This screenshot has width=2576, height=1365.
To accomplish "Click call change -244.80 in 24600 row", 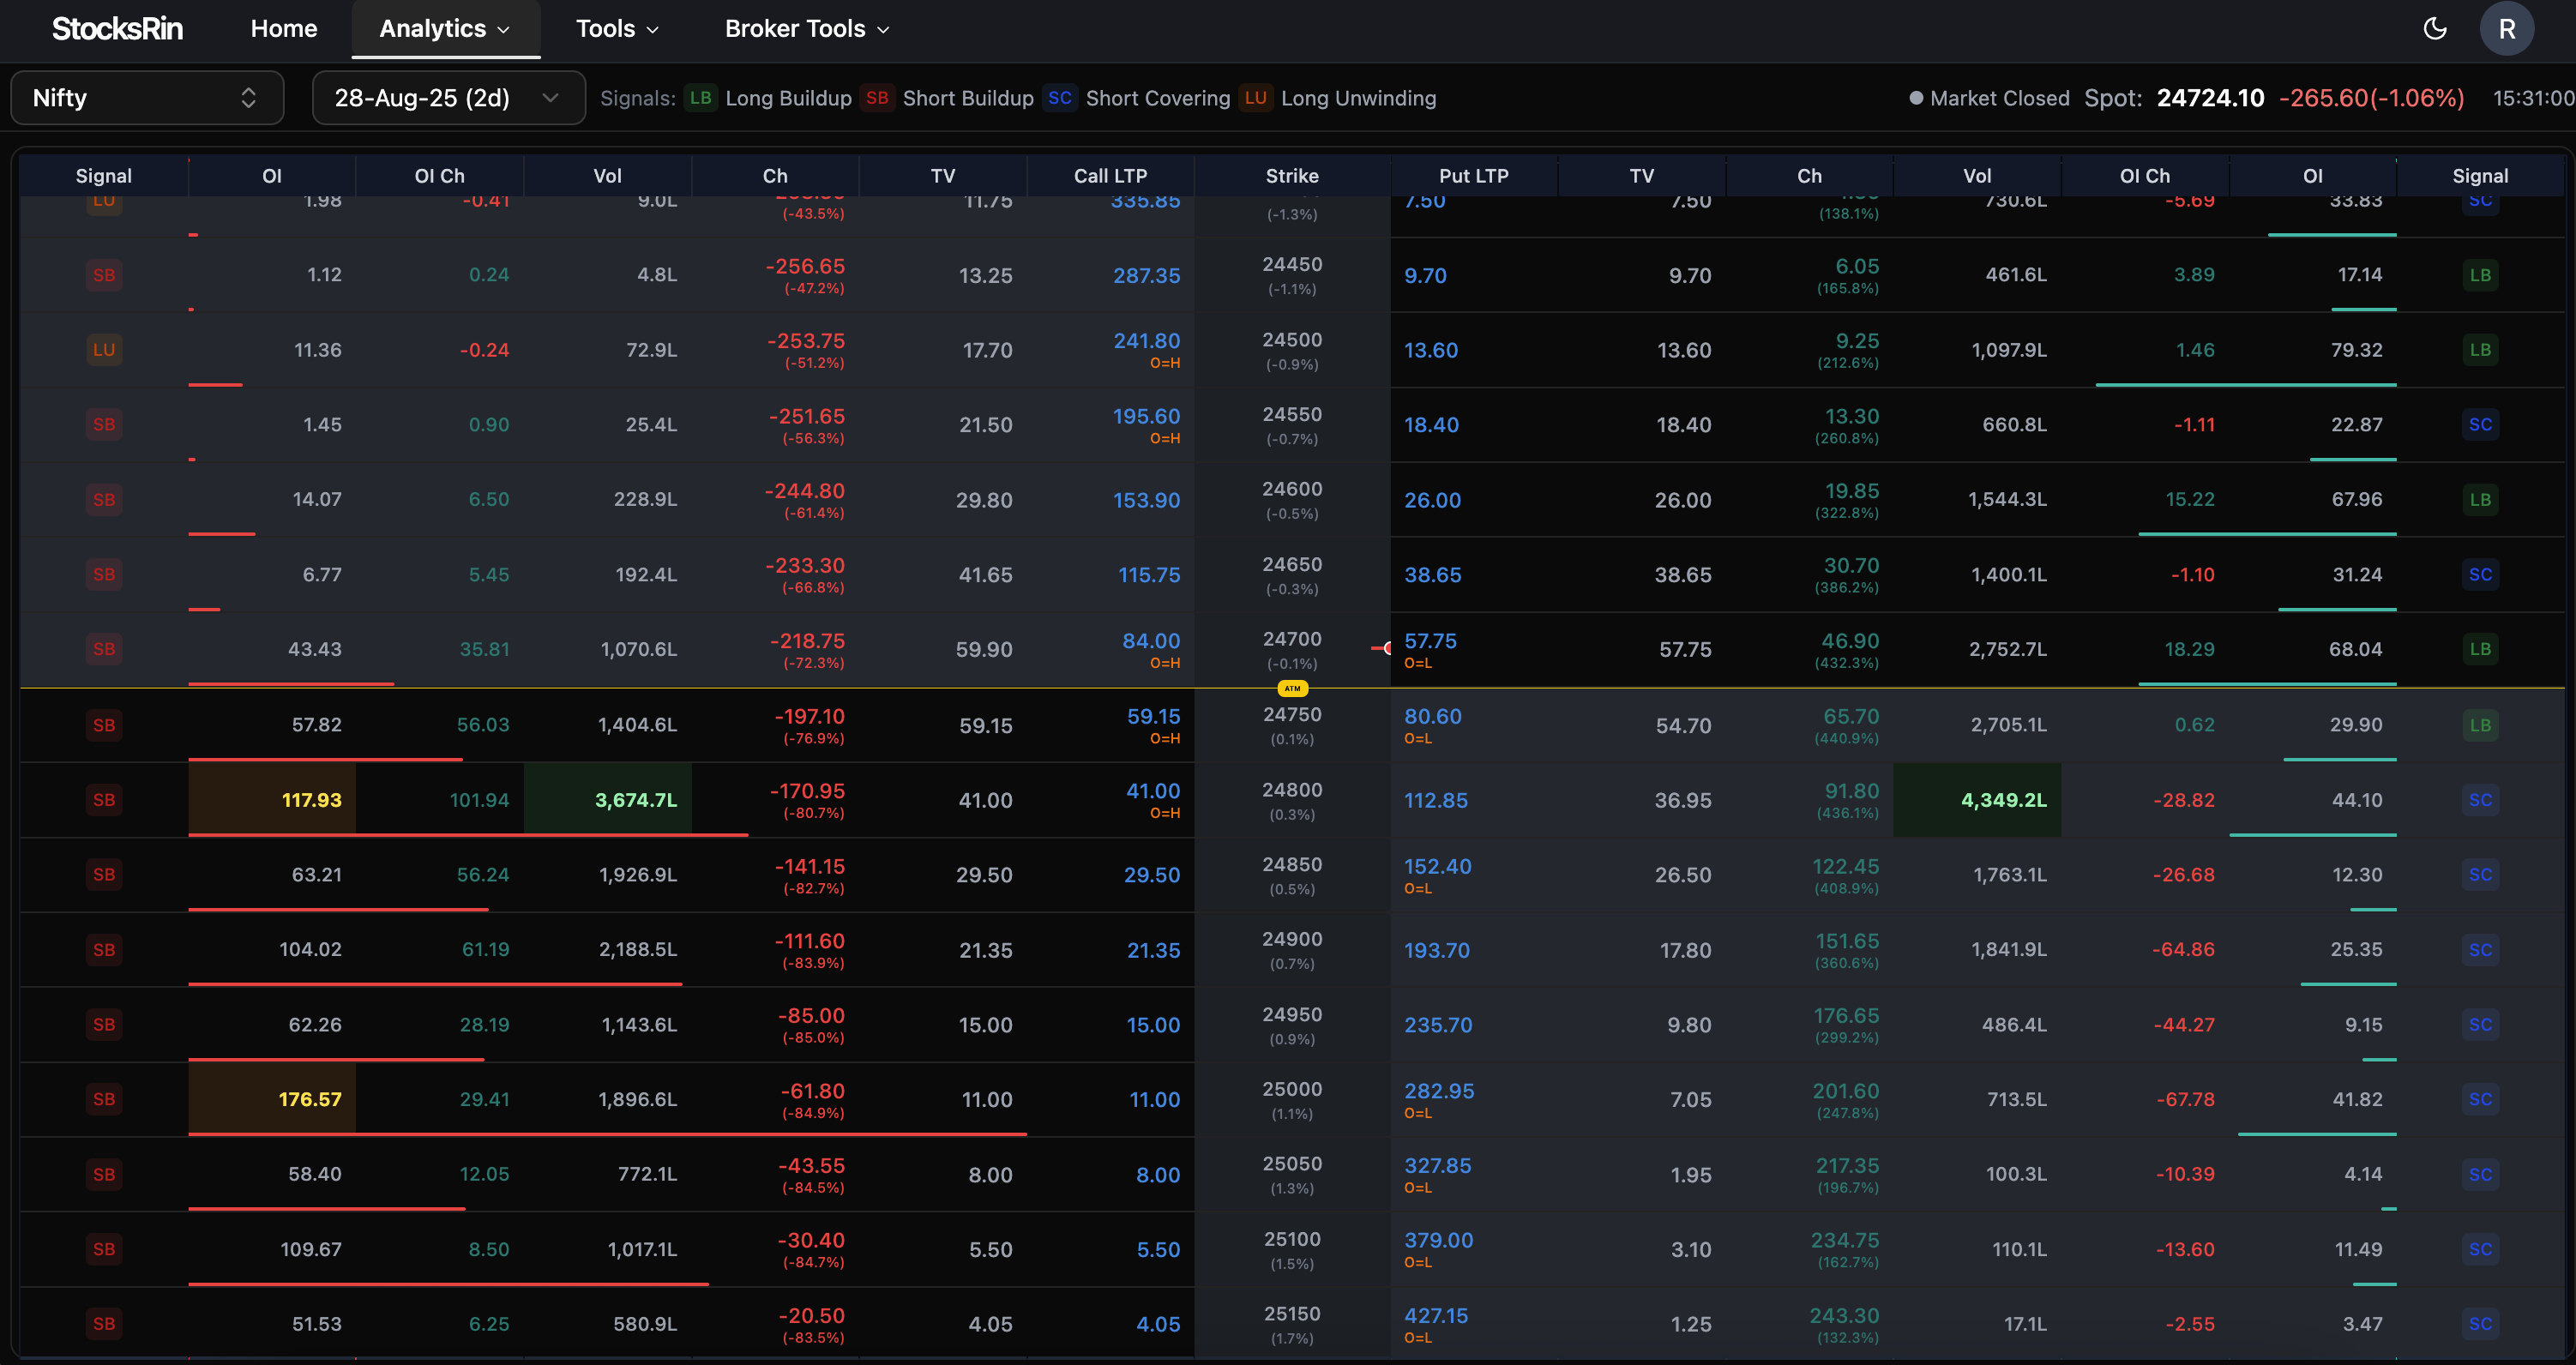I will pyautogui.click(x=804, y=491).
